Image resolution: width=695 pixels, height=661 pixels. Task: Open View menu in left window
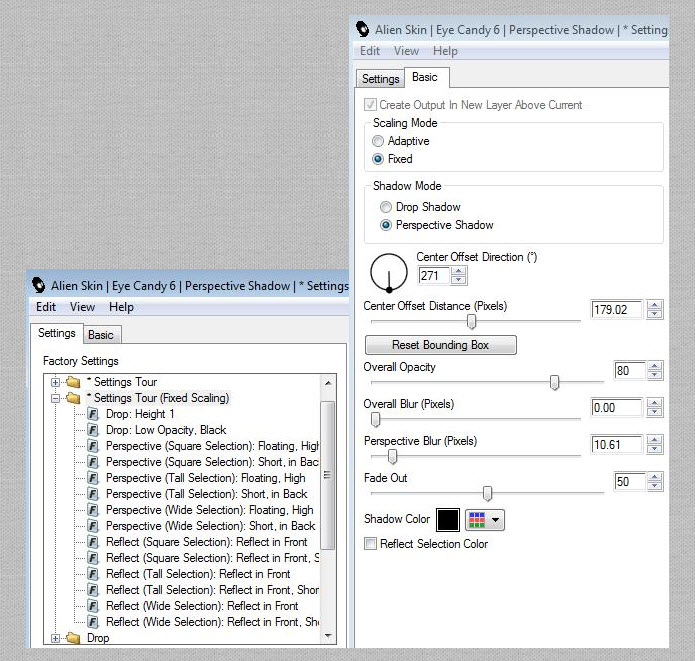[82, 307]
